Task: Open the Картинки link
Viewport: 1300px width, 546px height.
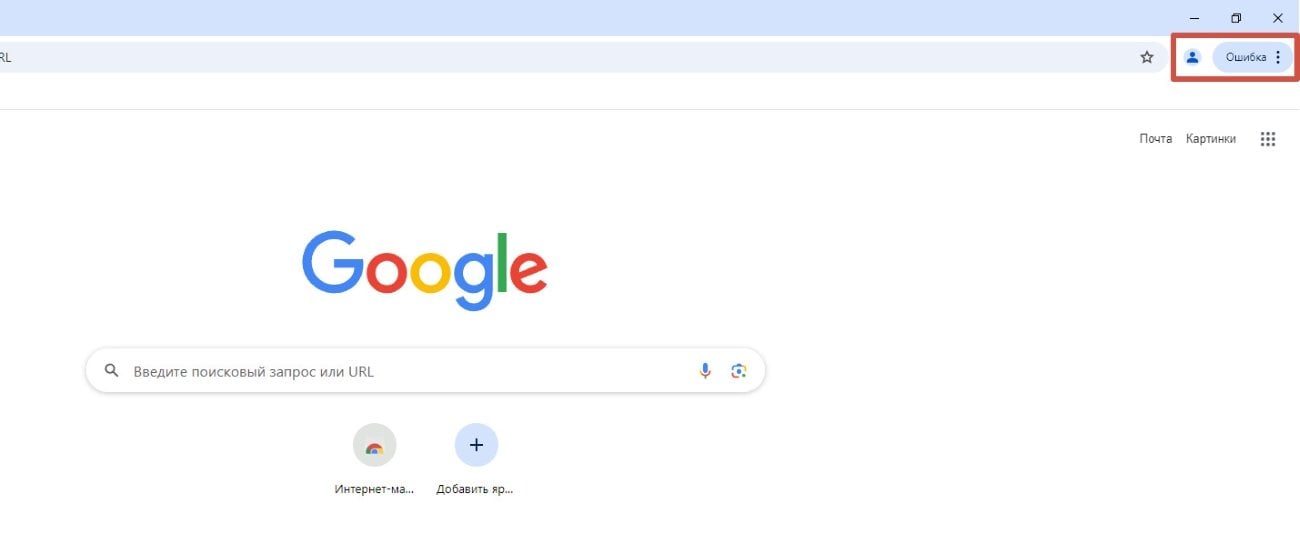Action: [1211, 139]
